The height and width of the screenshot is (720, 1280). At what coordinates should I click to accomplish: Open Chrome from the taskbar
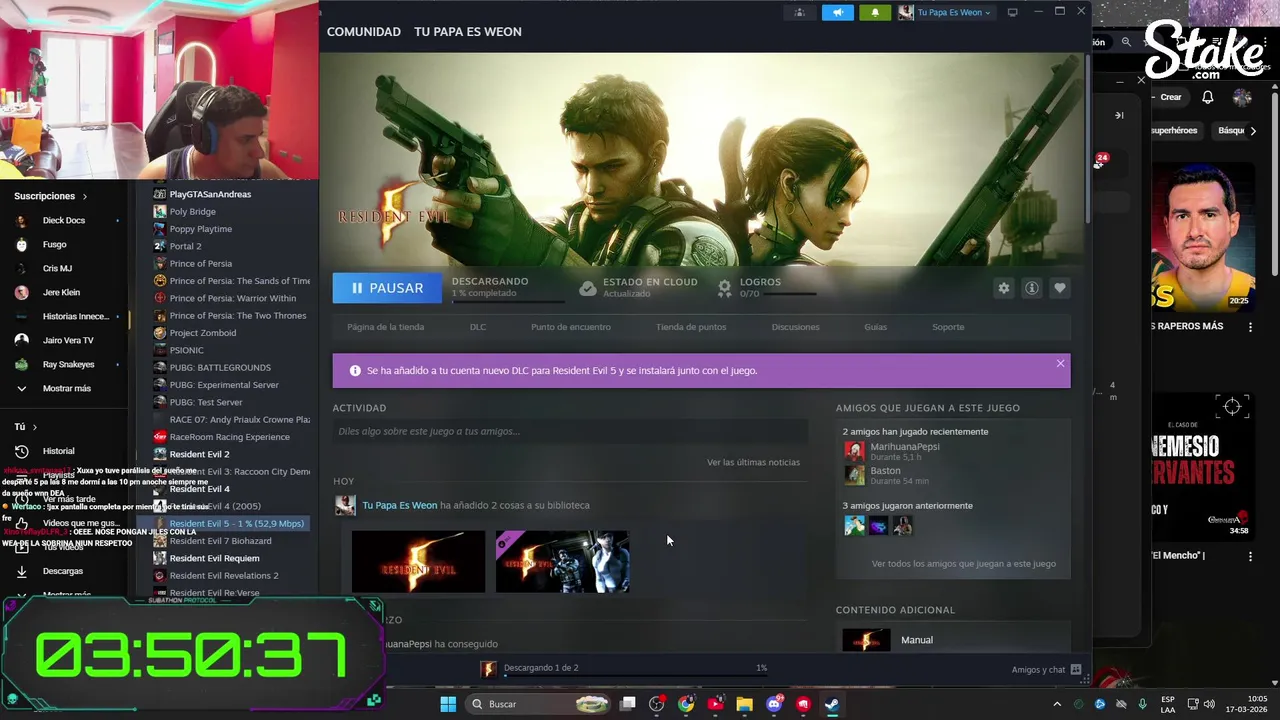click(x=686, y=704)
